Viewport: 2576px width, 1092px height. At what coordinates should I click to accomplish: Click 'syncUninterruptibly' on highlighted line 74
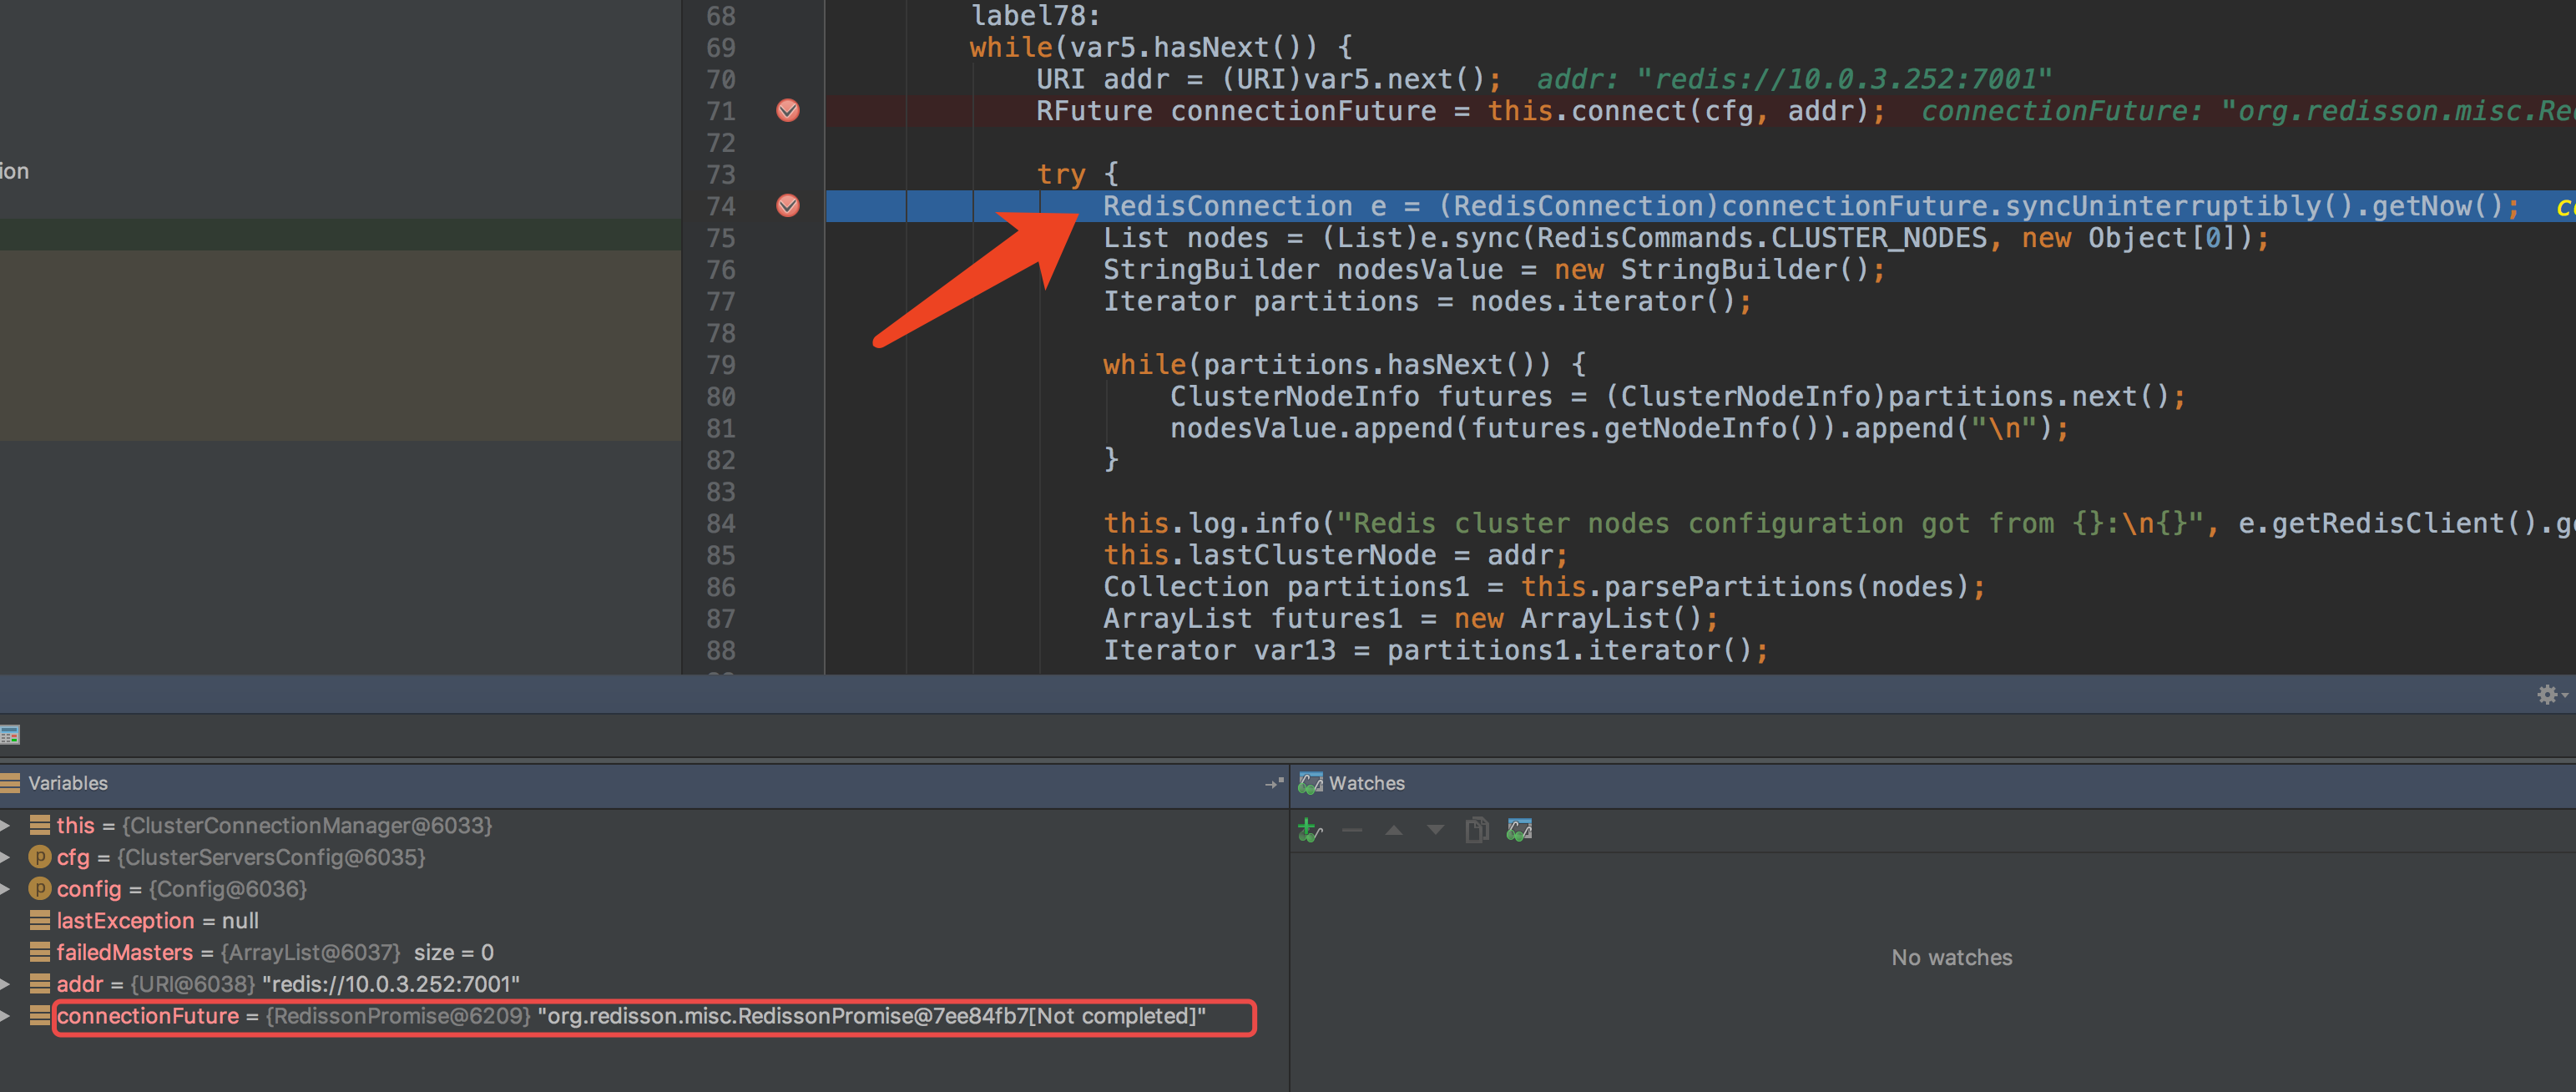(x=2162, y=206)
